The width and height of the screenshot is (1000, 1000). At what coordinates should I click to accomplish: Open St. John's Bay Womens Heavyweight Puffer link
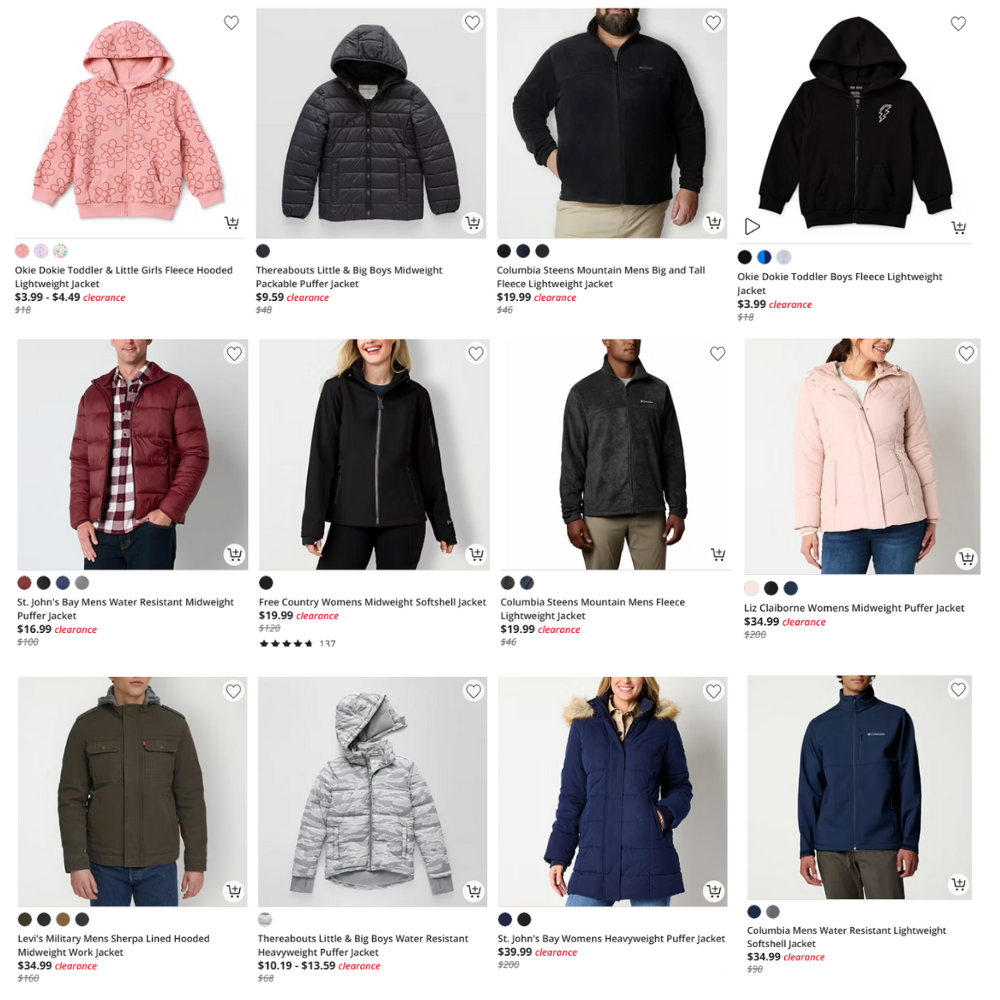[x=611, y=938]
